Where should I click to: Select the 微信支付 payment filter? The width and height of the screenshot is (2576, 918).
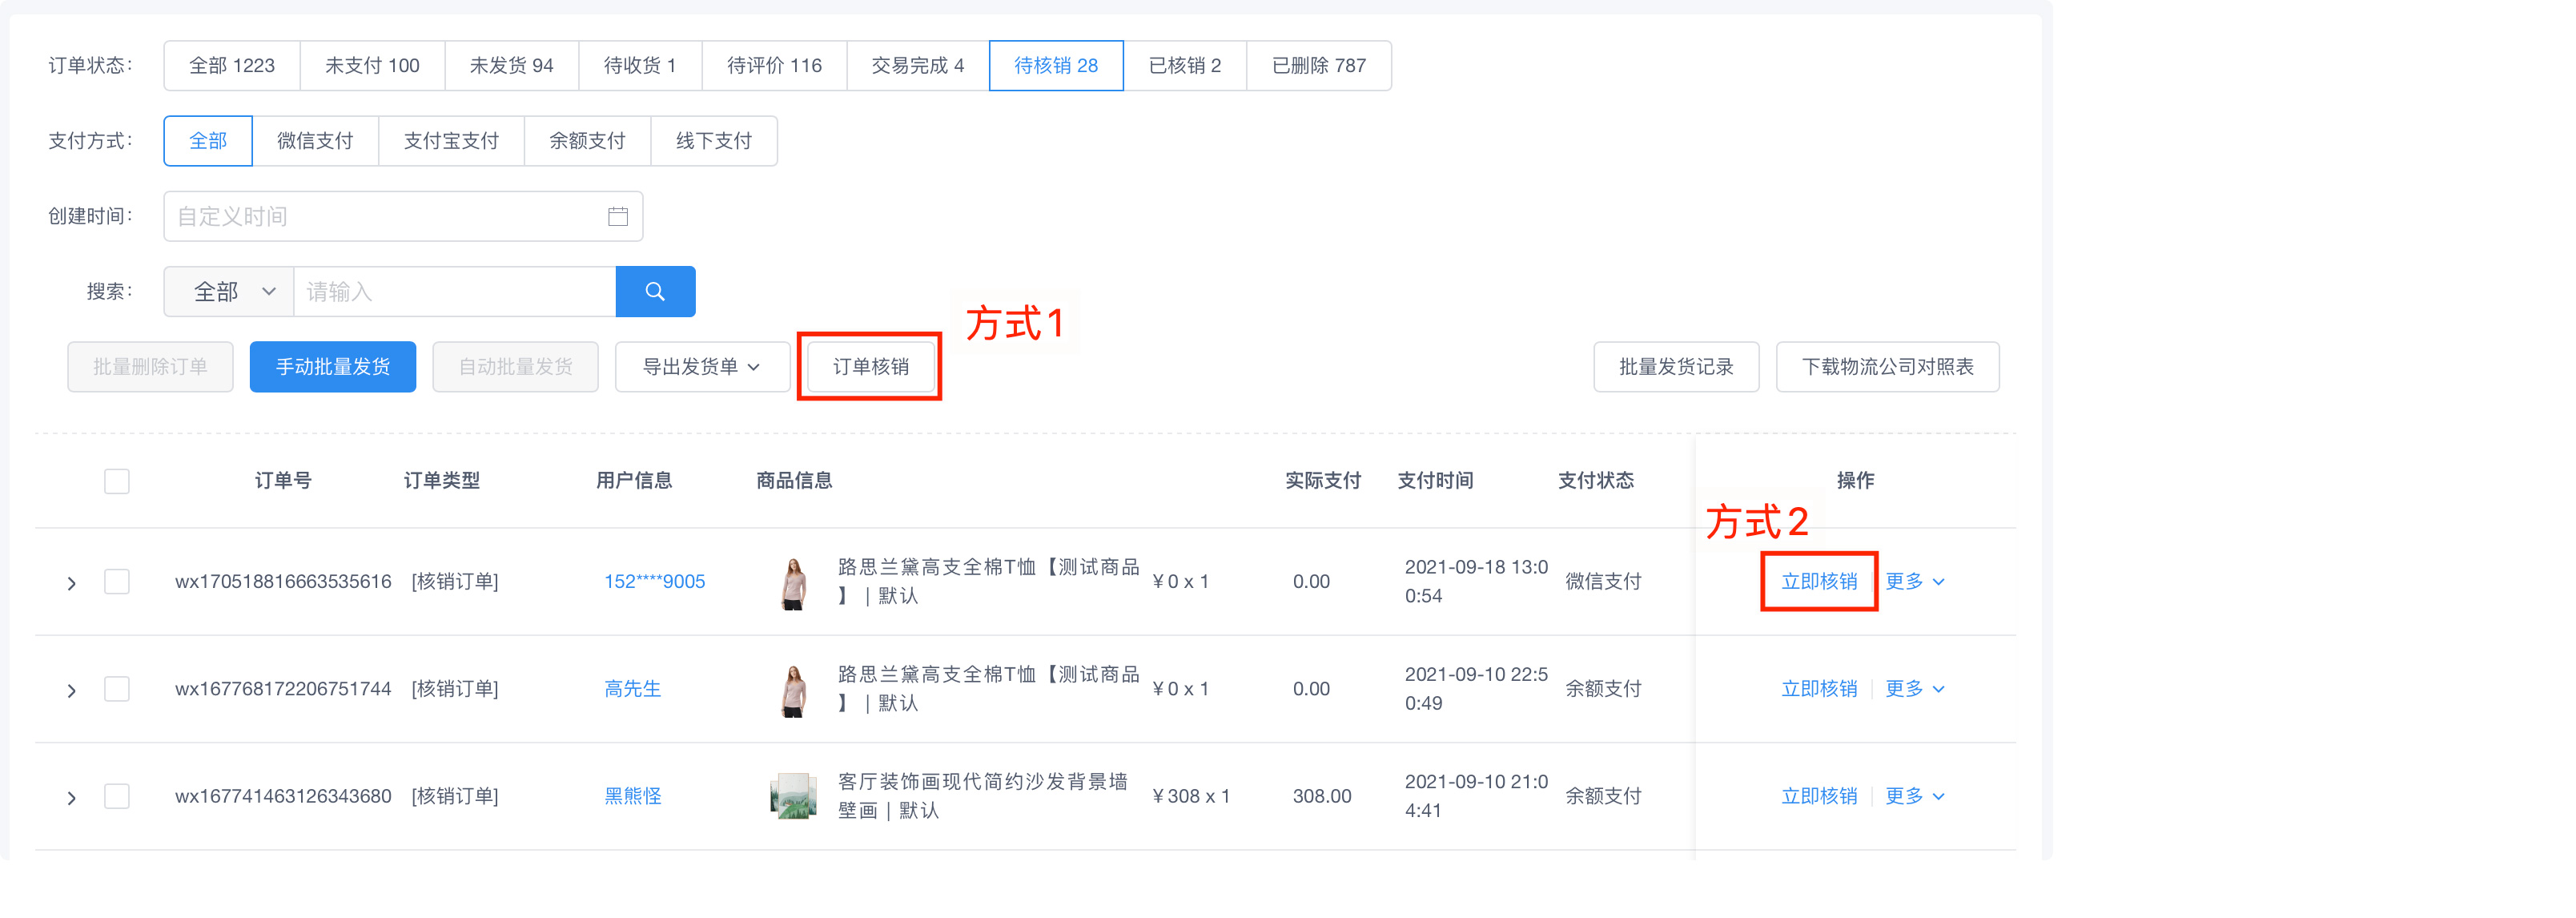click(x=315, y=141)
